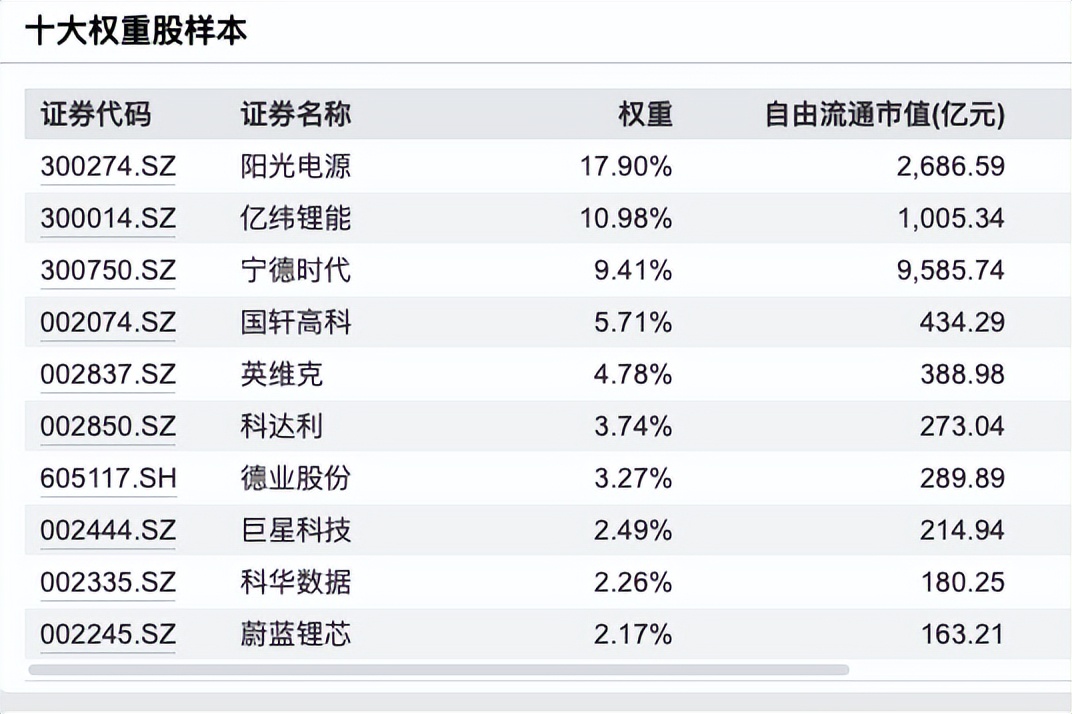Click the 证券代码 column header
Image resolution: width=1072 pixels, height=714 pixels.
click(x=96, y=115)
